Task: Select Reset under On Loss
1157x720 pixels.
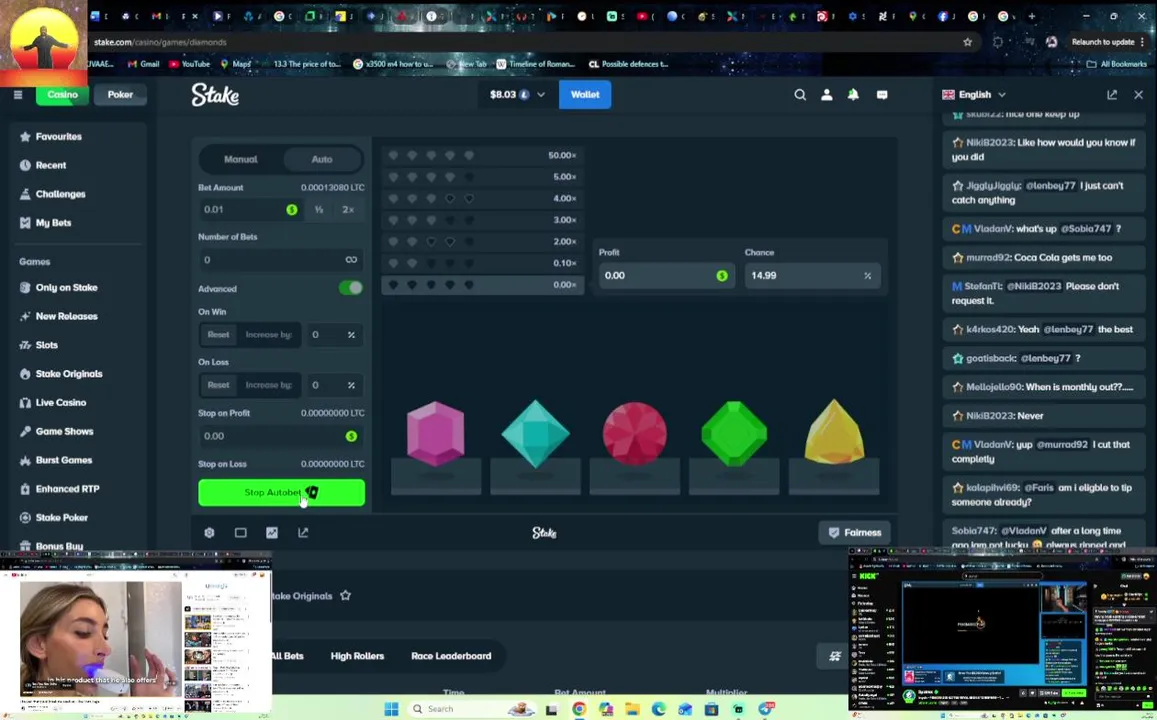Action: (x=218, y=385)
